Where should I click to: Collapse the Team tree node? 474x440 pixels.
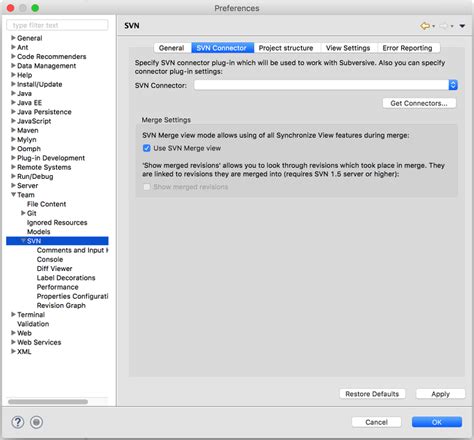click(x=14, y=195)
